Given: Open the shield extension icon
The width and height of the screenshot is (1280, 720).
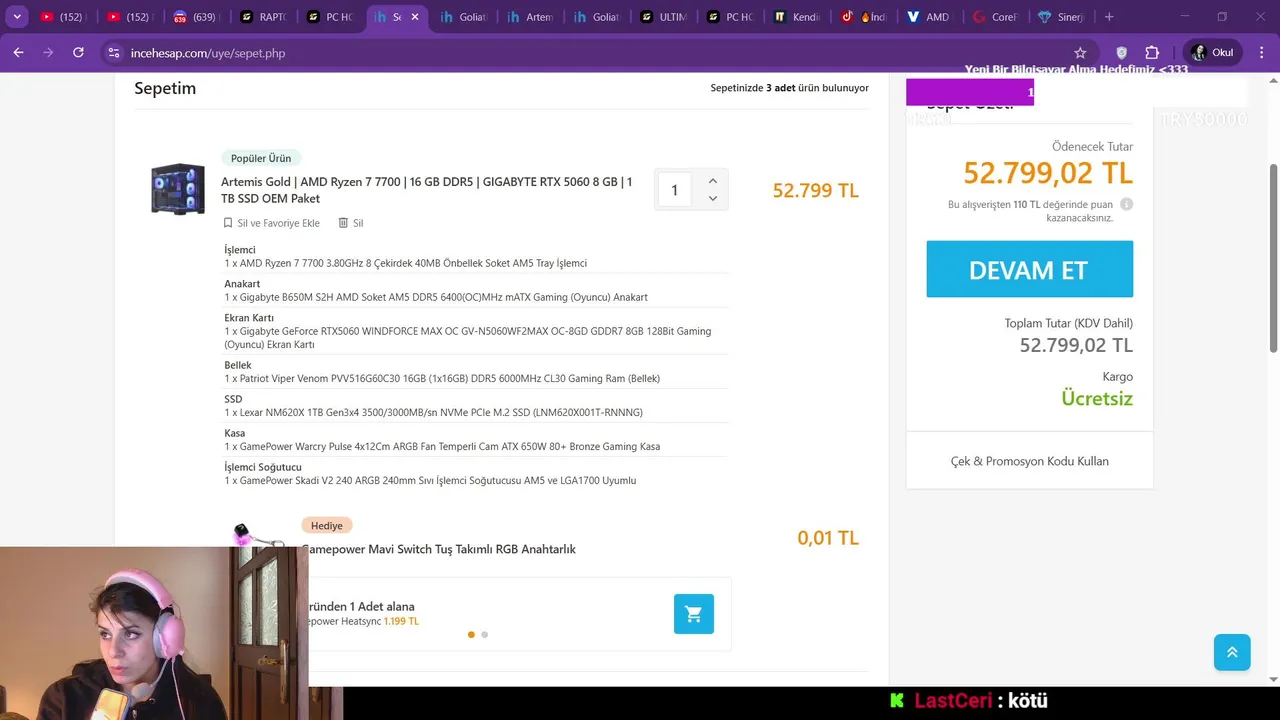Looking at the screenshot, I should pos(1121,52).
